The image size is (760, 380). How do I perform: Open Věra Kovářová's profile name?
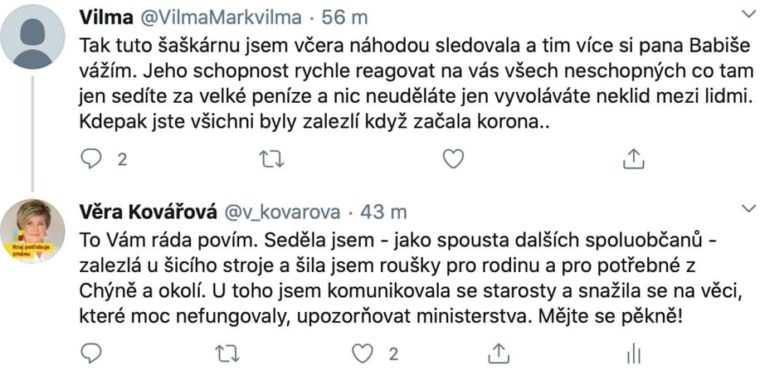(x=150, y=212)
